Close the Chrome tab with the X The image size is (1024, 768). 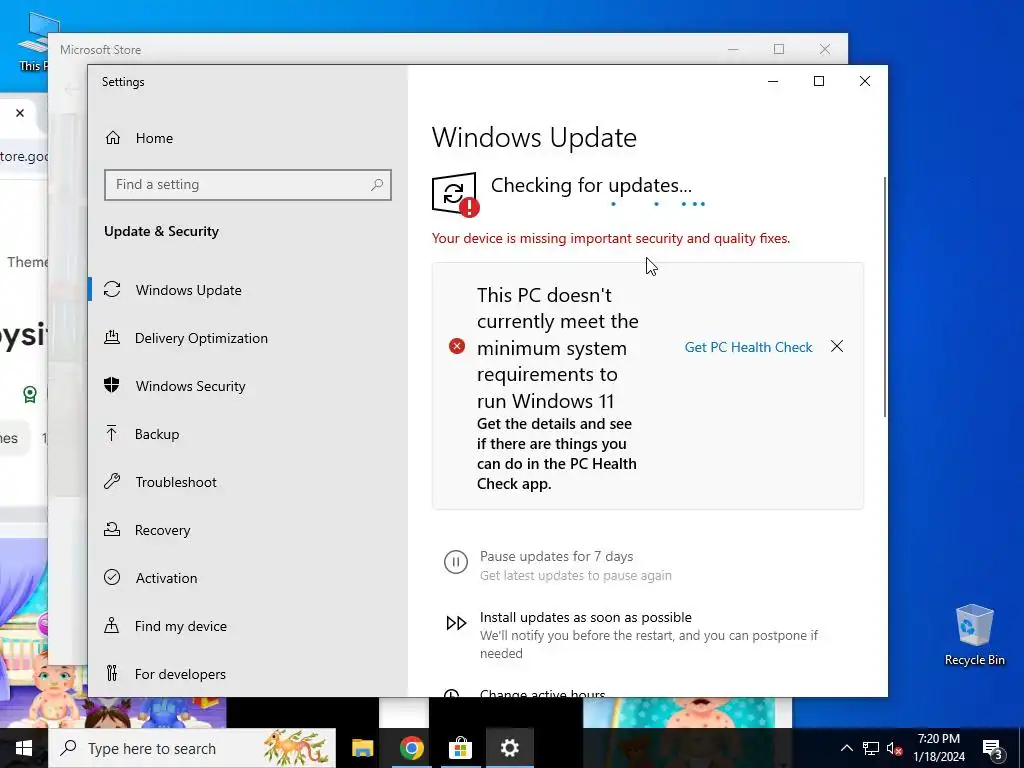pyautogui.click(x=20, y=113)
